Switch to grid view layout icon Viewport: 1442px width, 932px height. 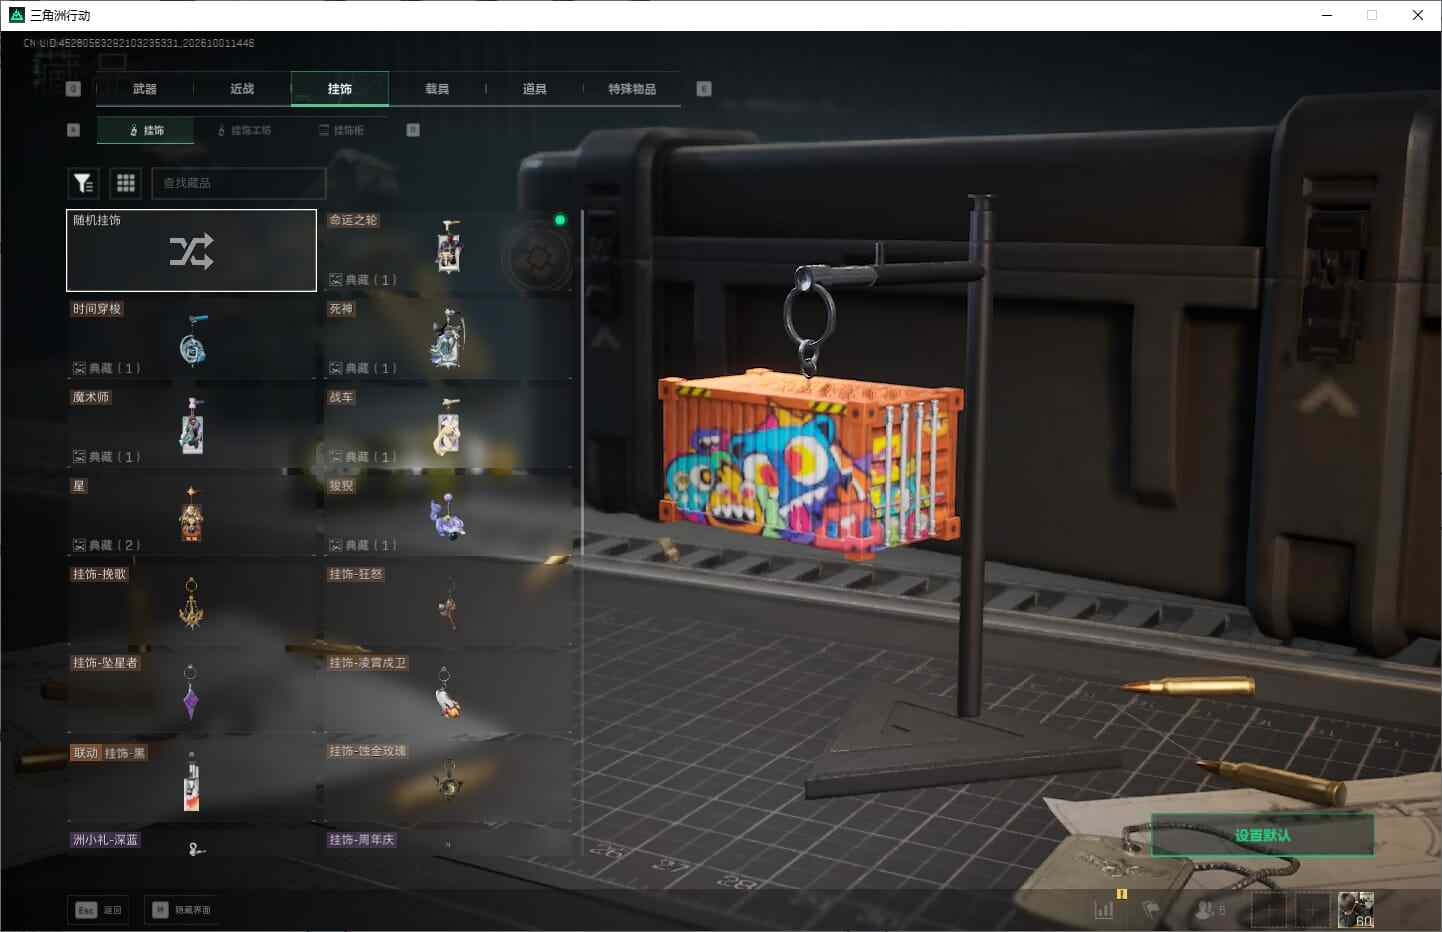(x=126, y=183)
